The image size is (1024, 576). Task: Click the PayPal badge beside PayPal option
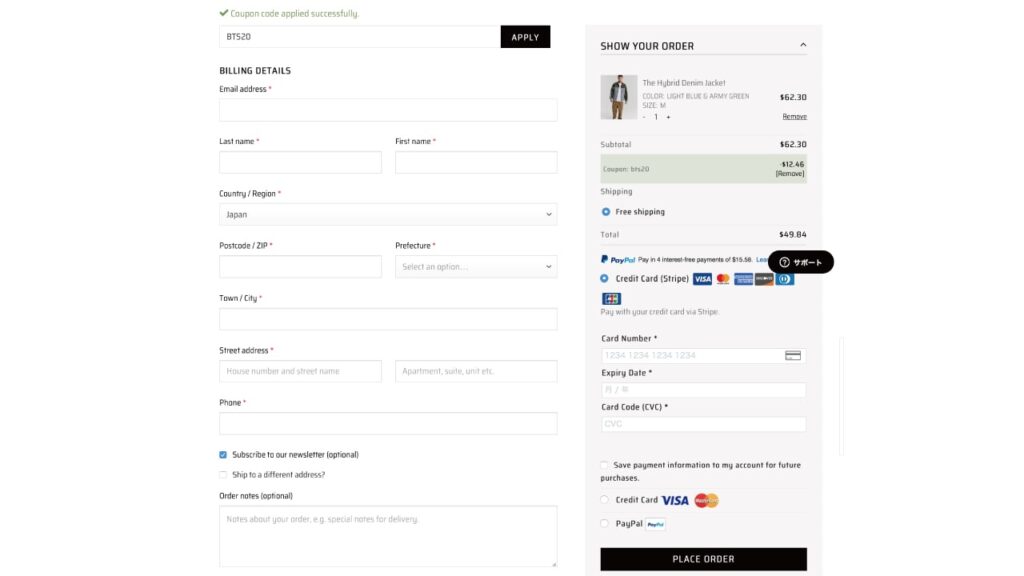pos(656,524)
